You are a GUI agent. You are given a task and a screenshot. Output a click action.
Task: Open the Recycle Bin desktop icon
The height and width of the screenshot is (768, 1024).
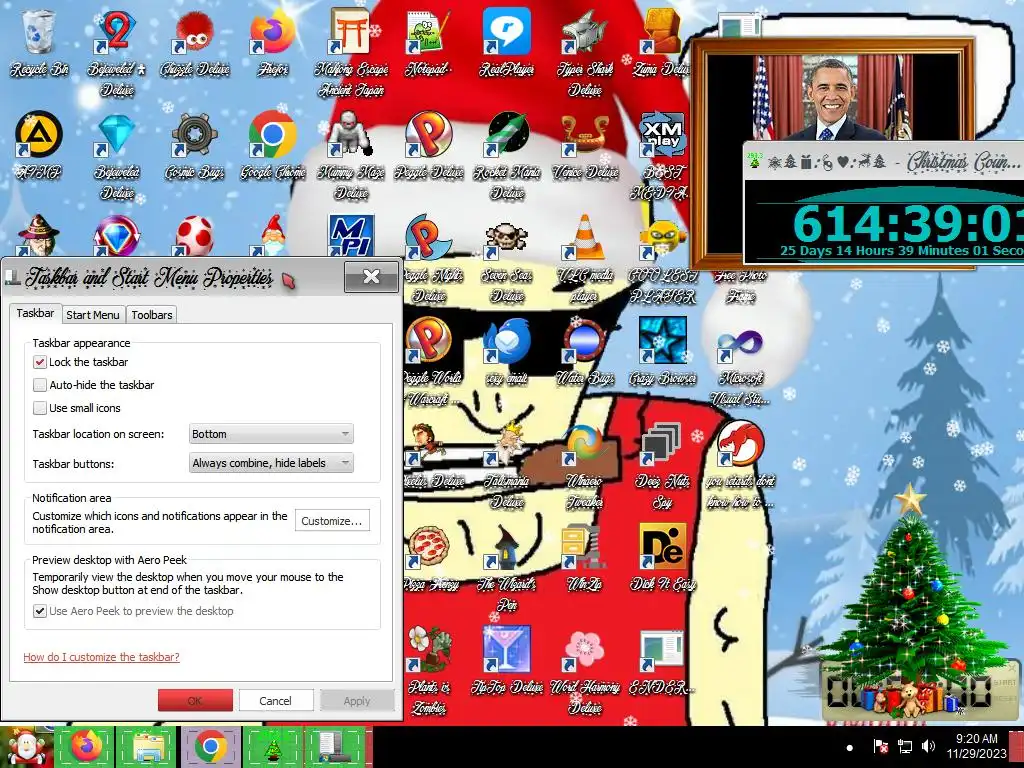click(x=39, y=43)
